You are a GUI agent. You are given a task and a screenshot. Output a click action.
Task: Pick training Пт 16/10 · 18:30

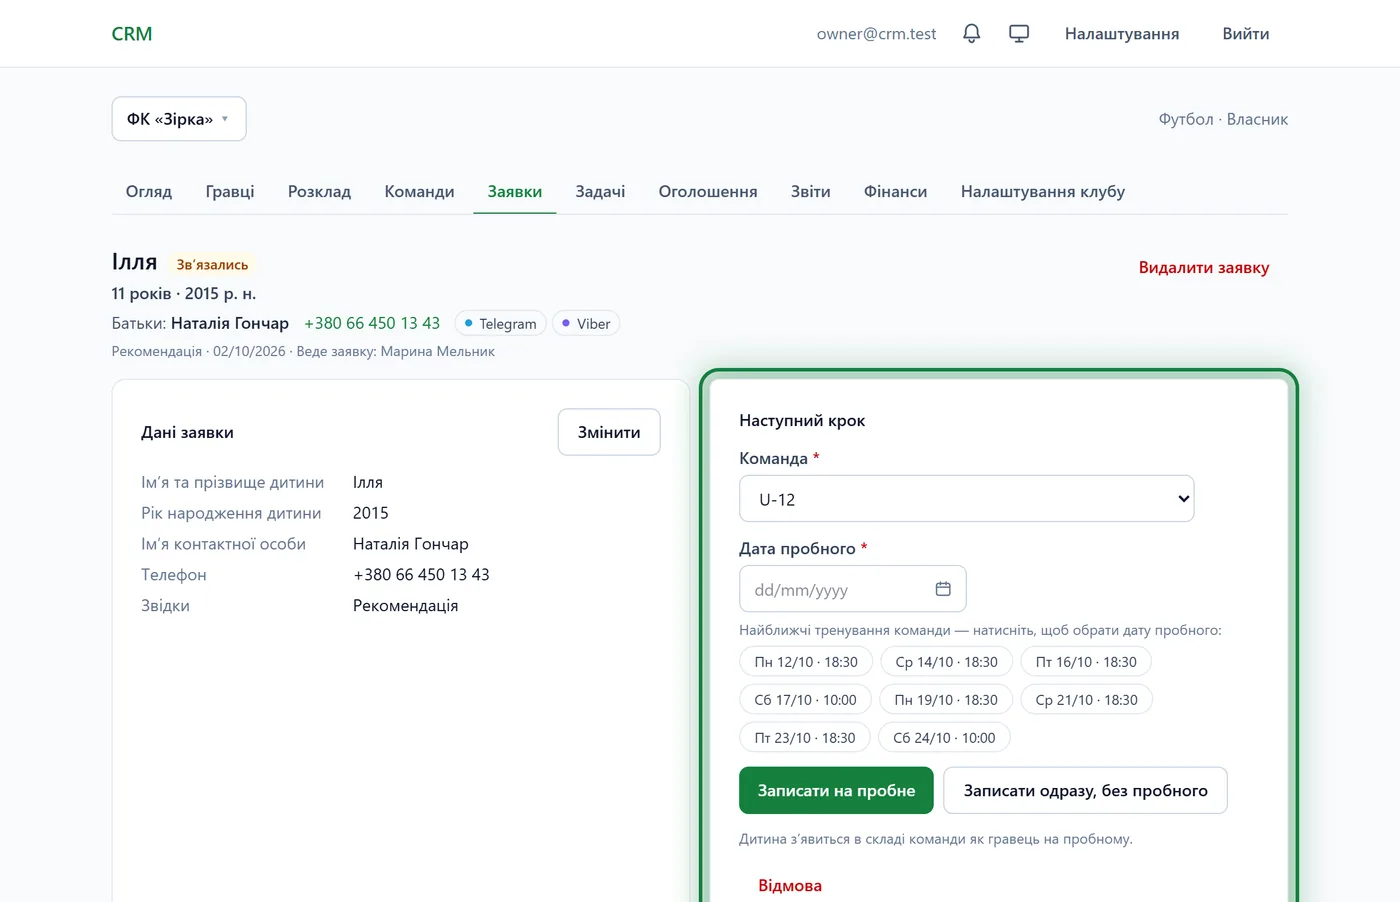tap(1086, 662)
